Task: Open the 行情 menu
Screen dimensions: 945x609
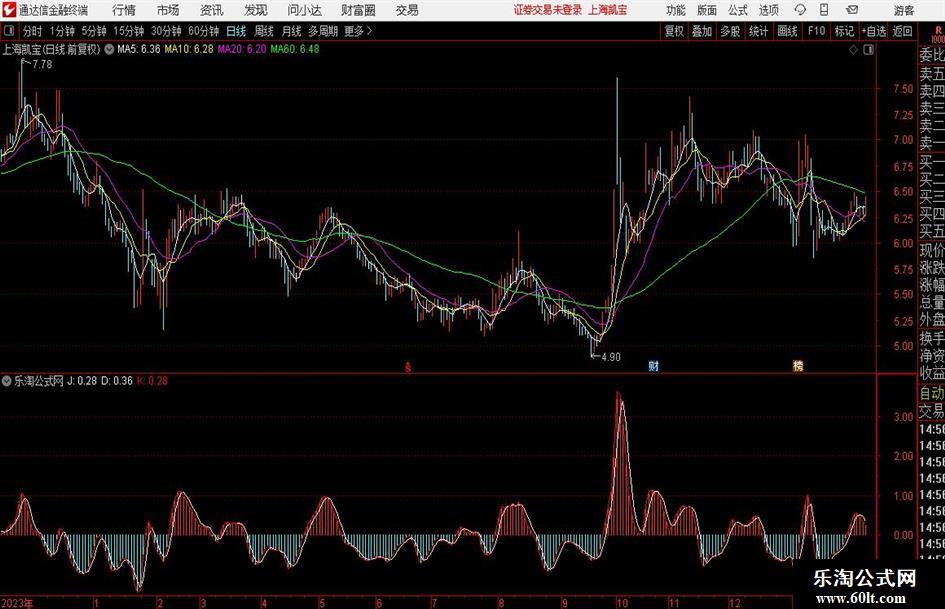Action: point(124,10)
